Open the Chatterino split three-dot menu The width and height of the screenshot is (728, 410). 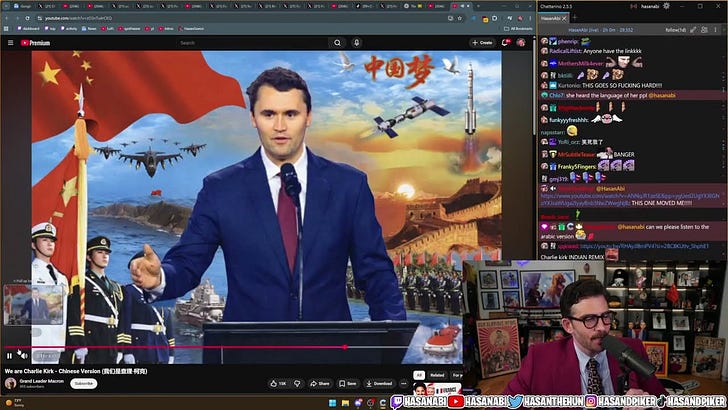[715, 30]
